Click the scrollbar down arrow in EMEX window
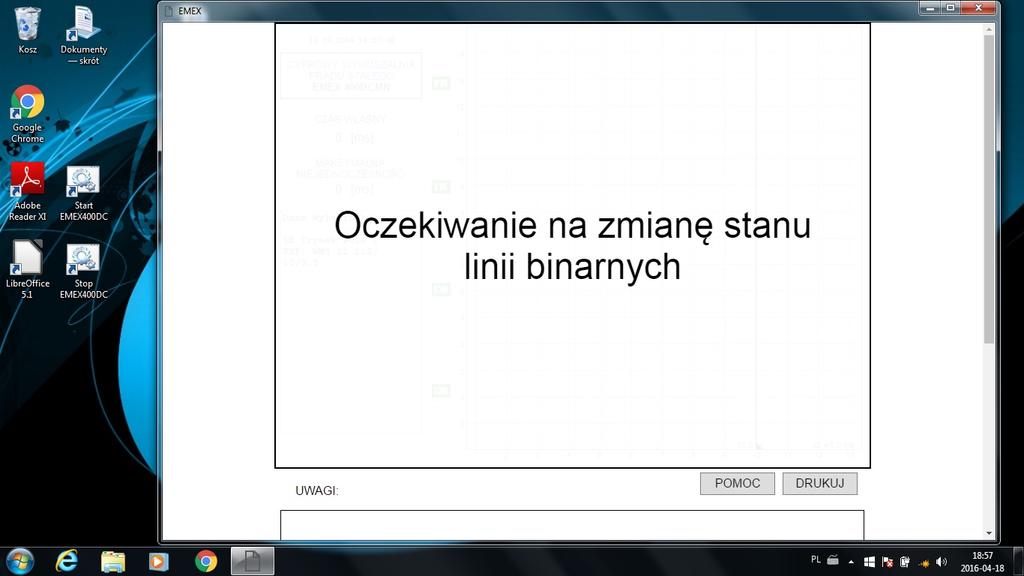This screenshot has height=576, width=1024. [x=989, y=534]
